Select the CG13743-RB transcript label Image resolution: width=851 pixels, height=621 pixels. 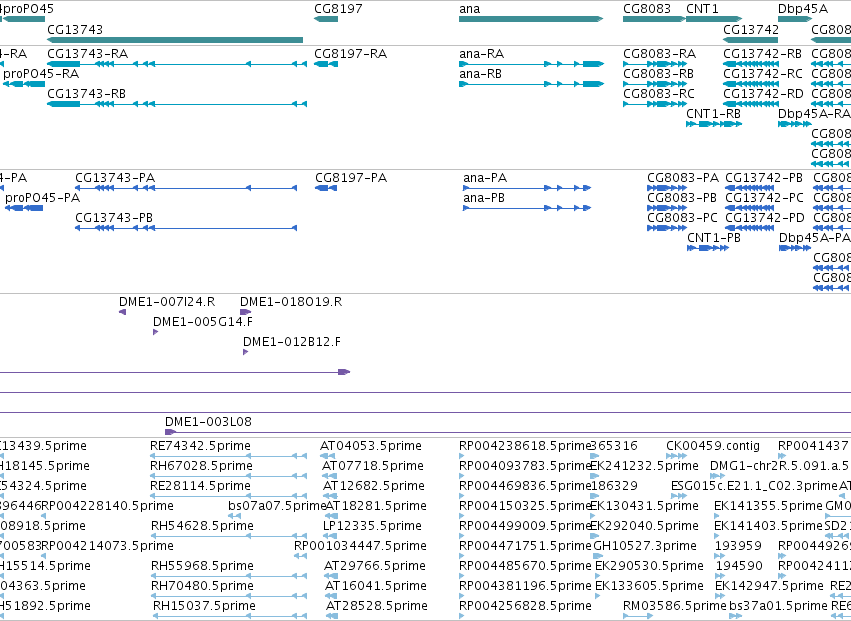[86, 93]
